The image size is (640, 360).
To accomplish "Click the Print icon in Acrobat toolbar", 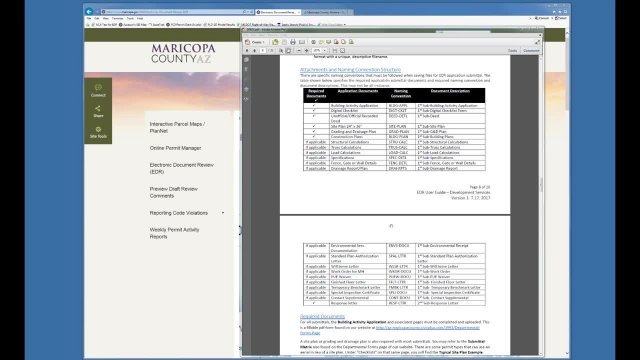I will pyautogui.click(x=293, y=42).
